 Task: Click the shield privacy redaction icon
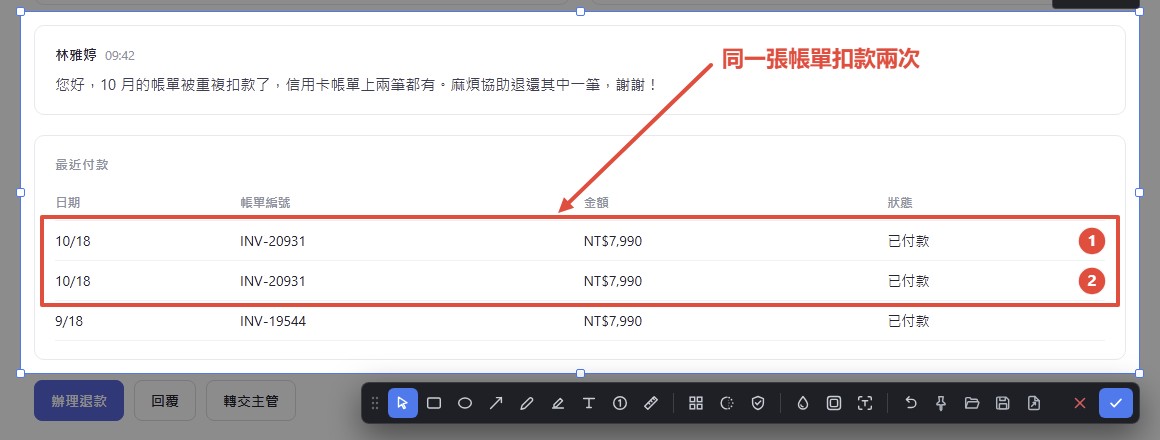click(x=758, y=403)
